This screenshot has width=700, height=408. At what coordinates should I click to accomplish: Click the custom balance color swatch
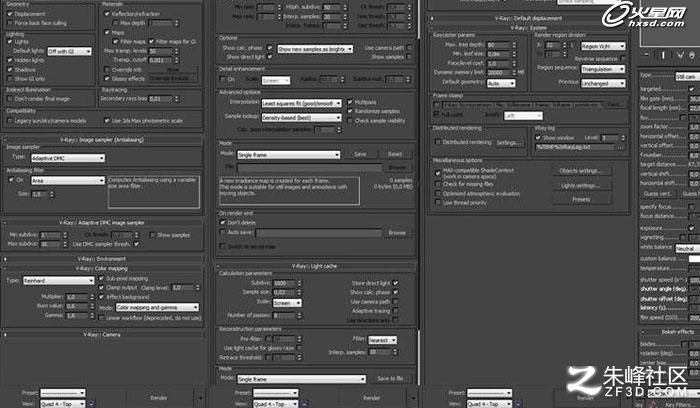pyautogui.click(x=694, y=258)
